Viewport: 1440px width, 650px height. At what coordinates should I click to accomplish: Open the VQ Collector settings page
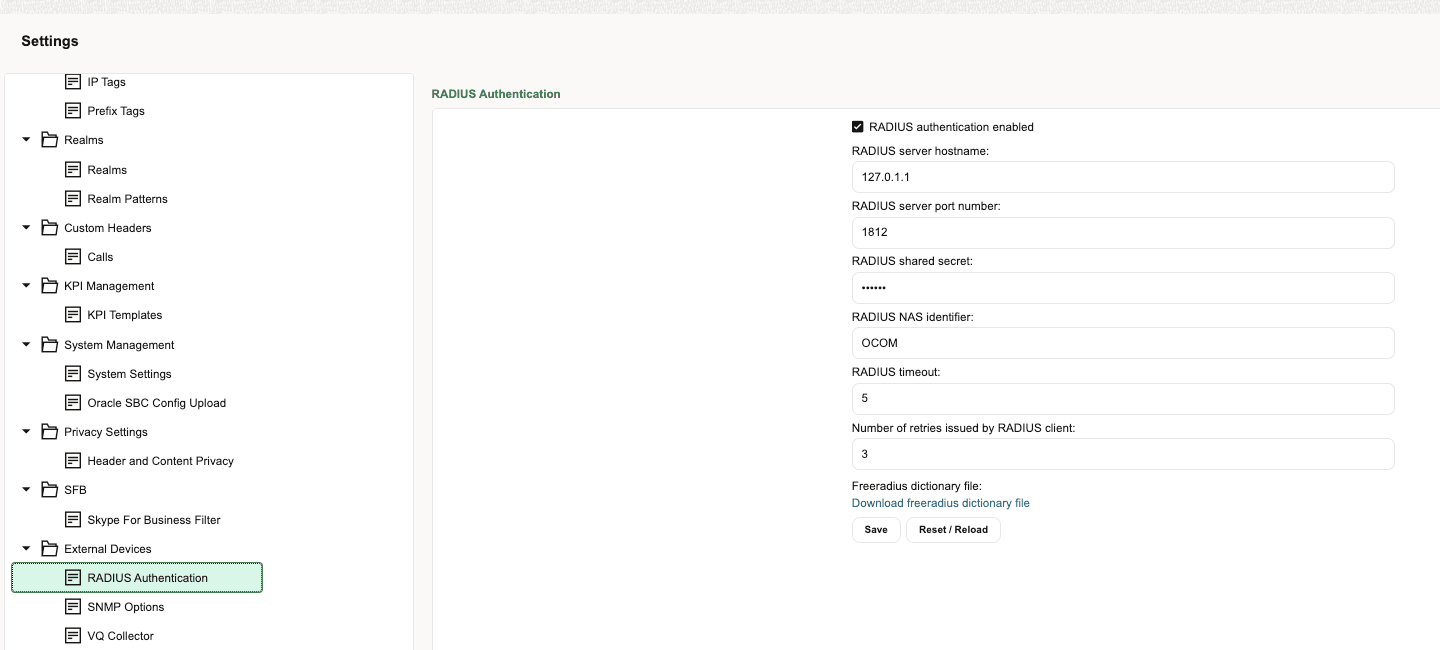point(120,635)
